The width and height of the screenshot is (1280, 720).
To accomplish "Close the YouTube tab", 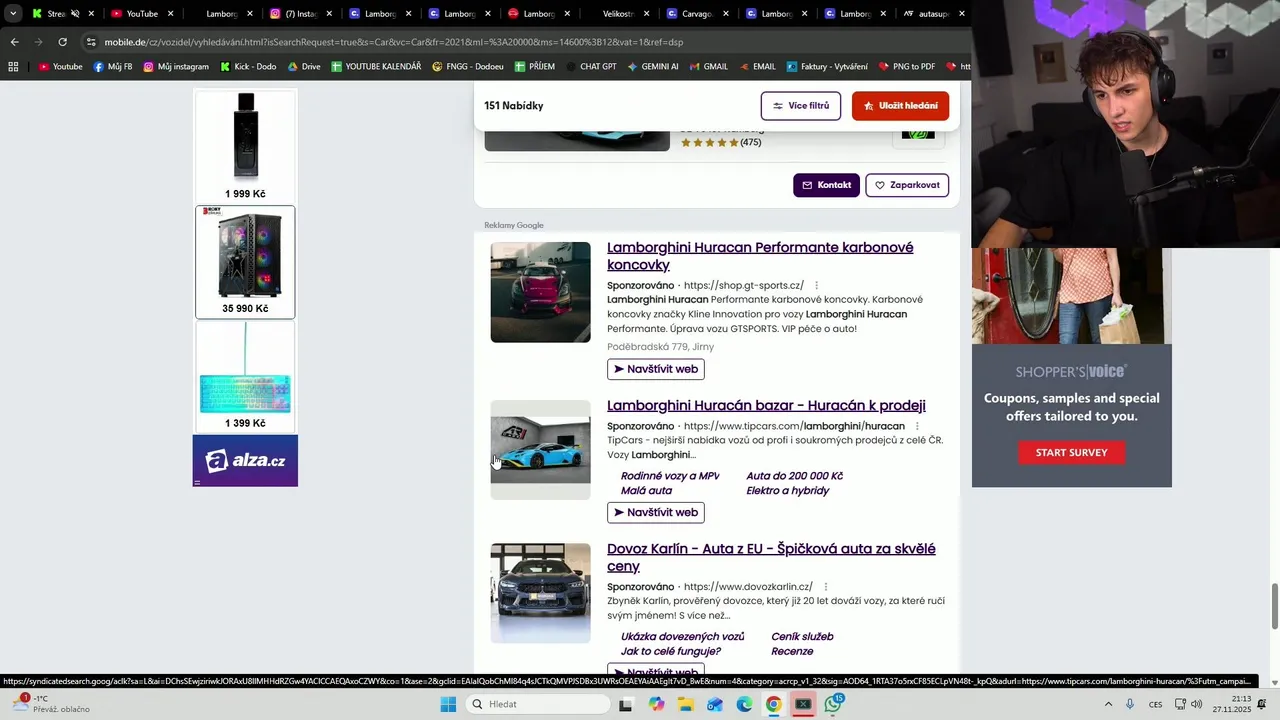I will click(170, 14).
